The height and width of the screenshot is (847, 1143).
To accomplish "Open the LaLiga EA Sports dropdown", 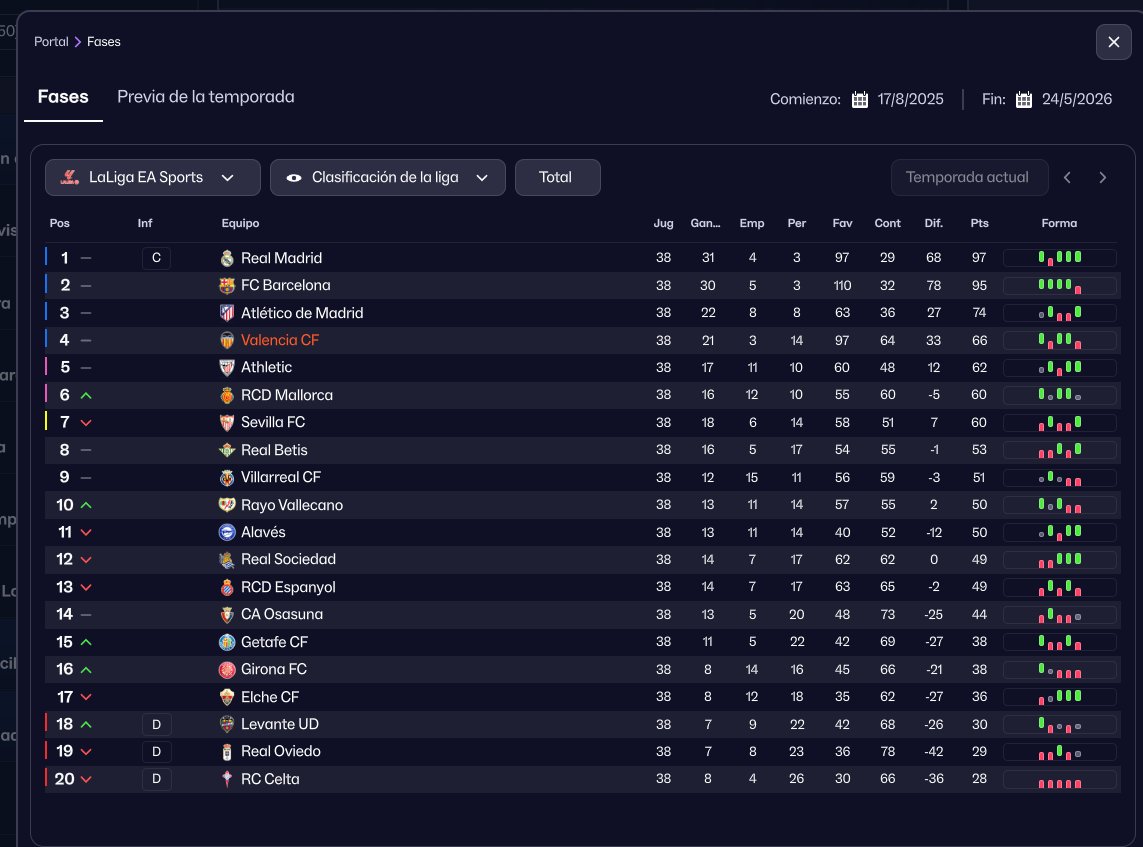I will [152, 177].
